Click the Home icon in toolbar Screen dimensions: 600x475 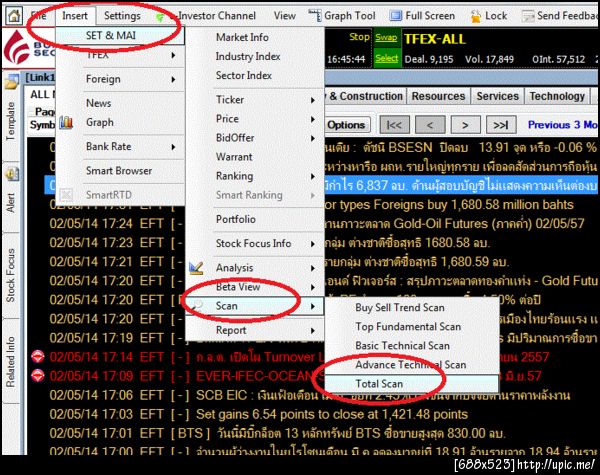tap(14, 16)
